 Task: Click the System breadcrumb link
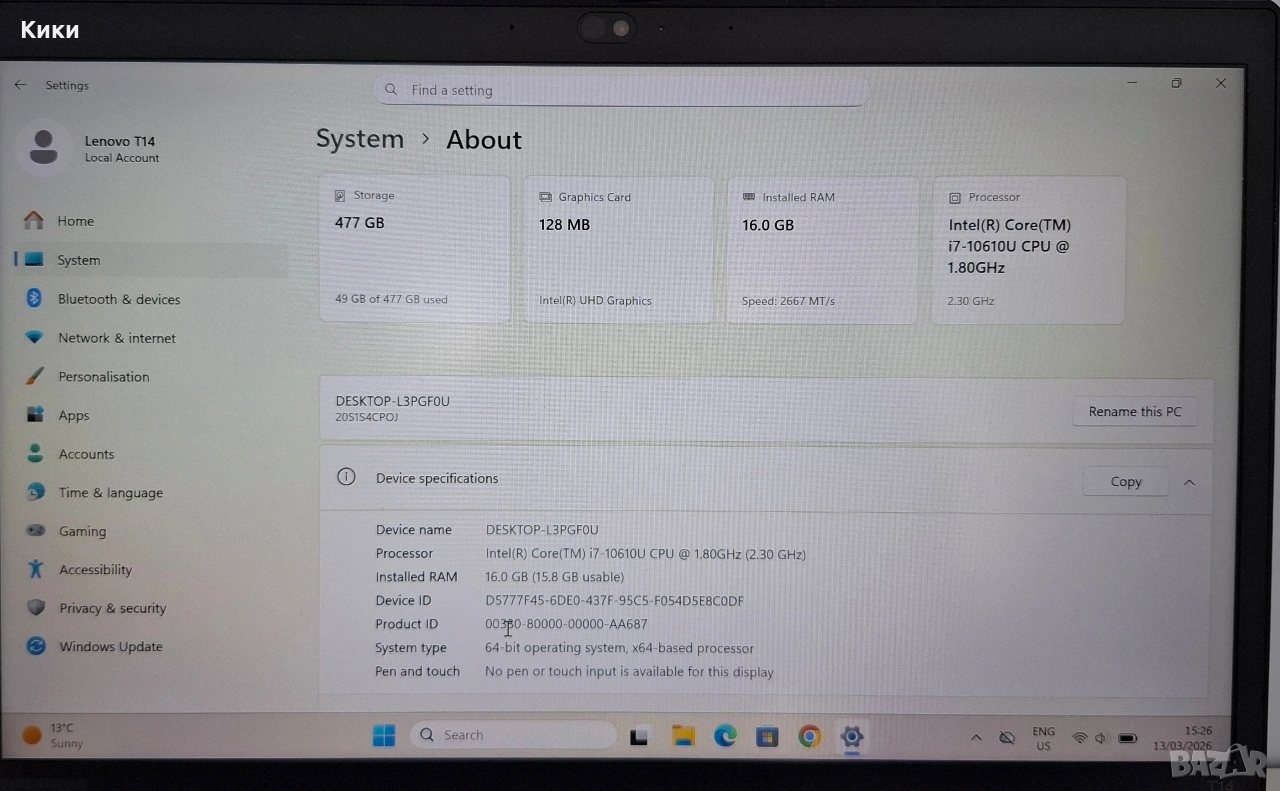(x=360, y=139)
